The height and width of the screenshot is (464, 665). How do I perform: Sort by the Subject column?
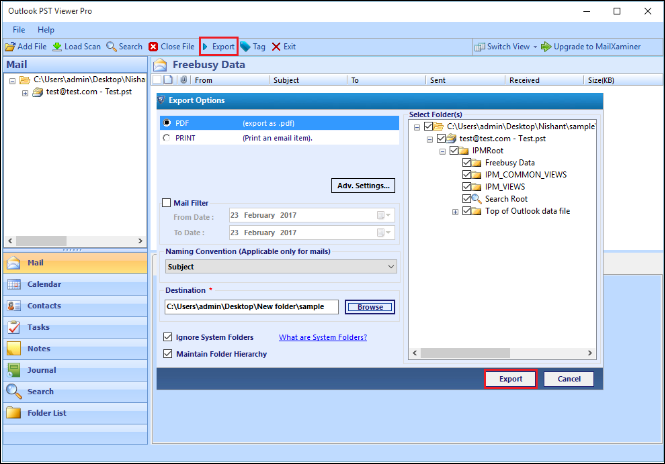308,80
